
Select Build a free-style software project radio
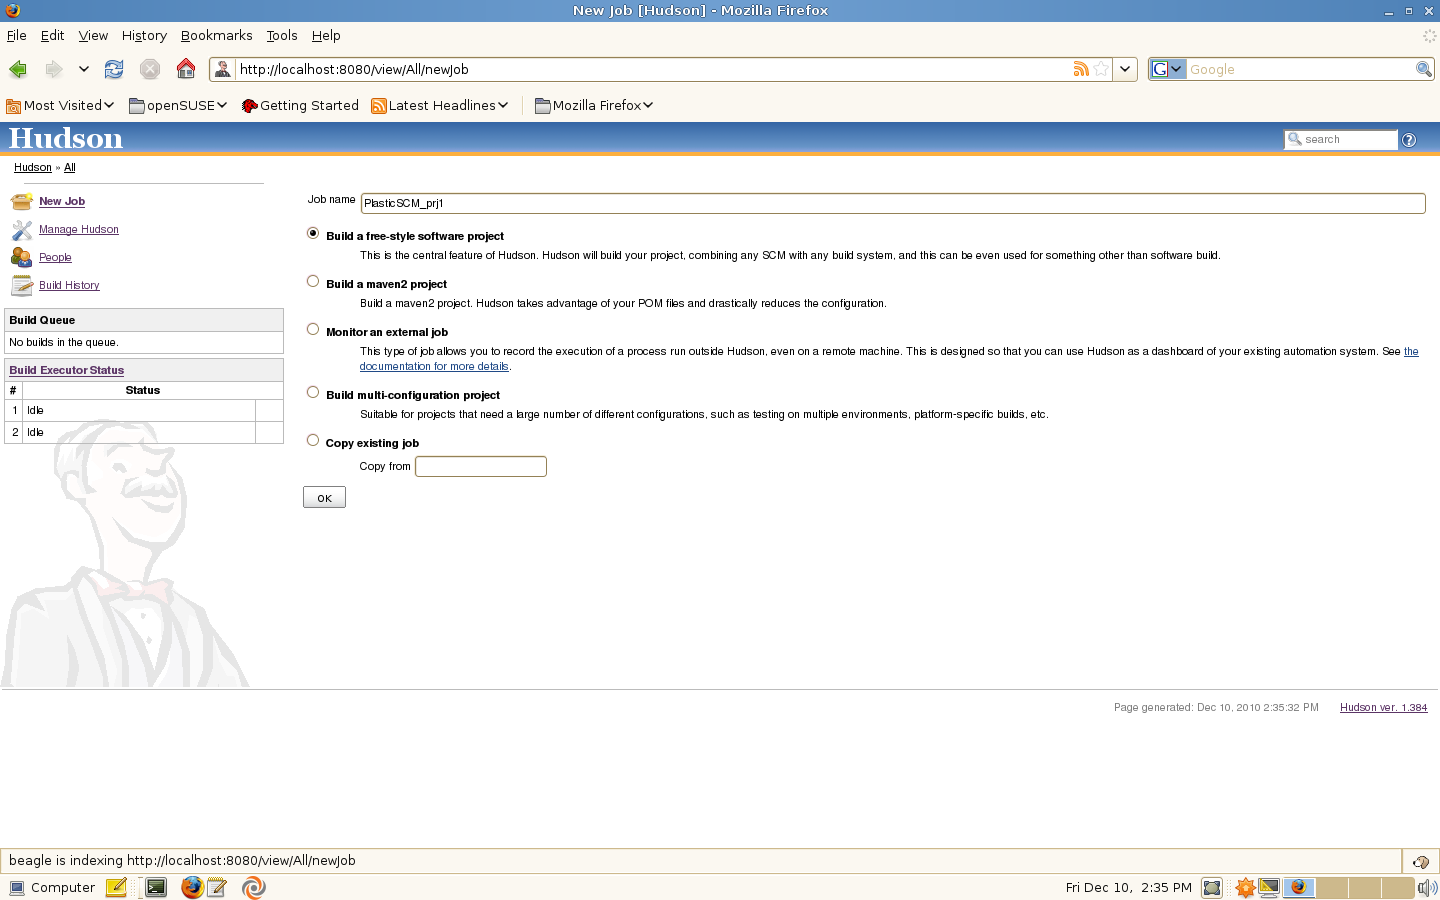click(x=313, y=233)
